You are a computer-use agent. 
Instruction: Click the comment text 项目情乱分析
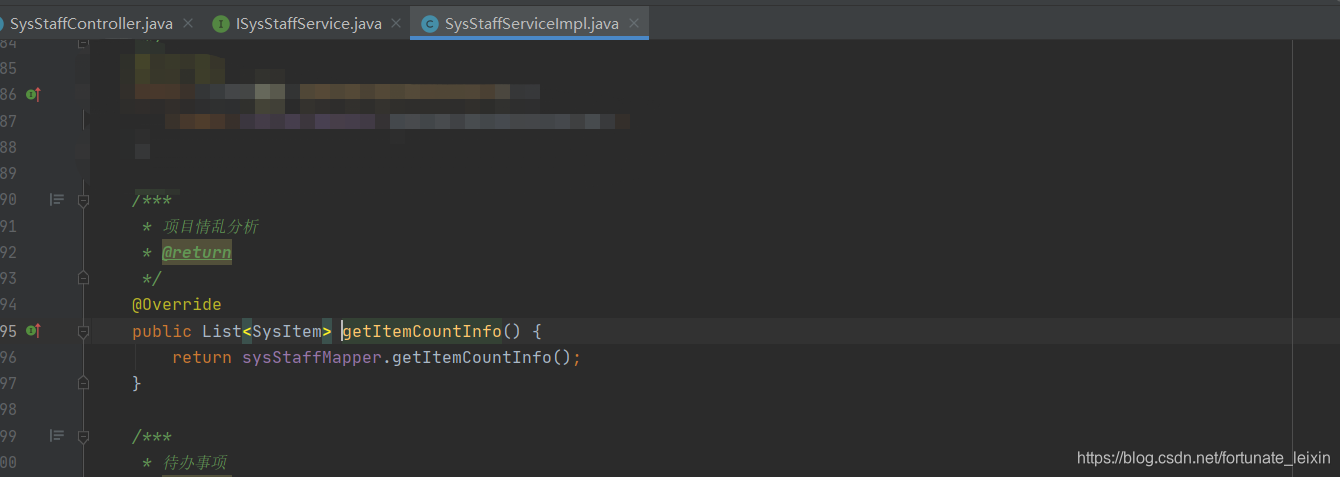pyautogui.click(x=210, y=226)
